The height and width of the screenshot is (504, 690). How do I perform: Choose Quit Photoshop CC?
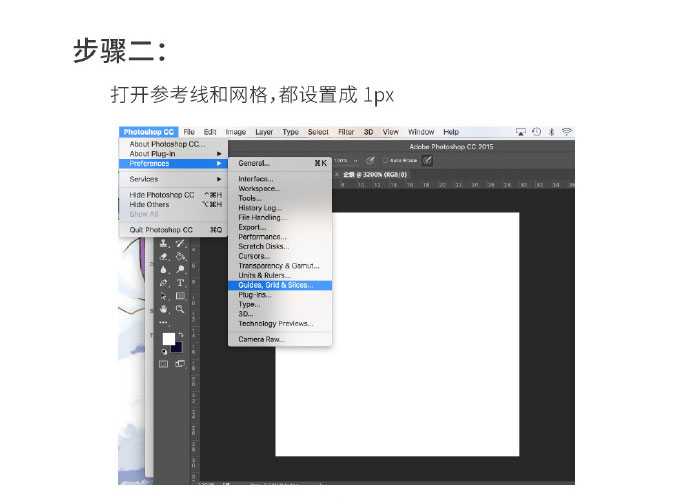[x=173, y=230]
